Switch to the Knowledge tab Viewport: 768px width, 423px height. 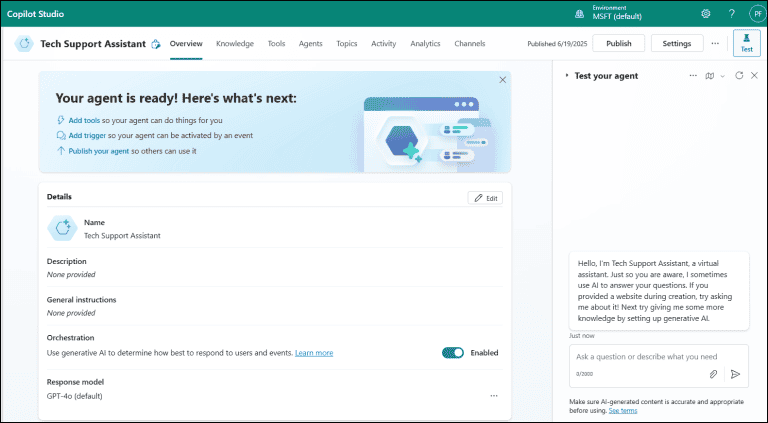pos(235,44)
